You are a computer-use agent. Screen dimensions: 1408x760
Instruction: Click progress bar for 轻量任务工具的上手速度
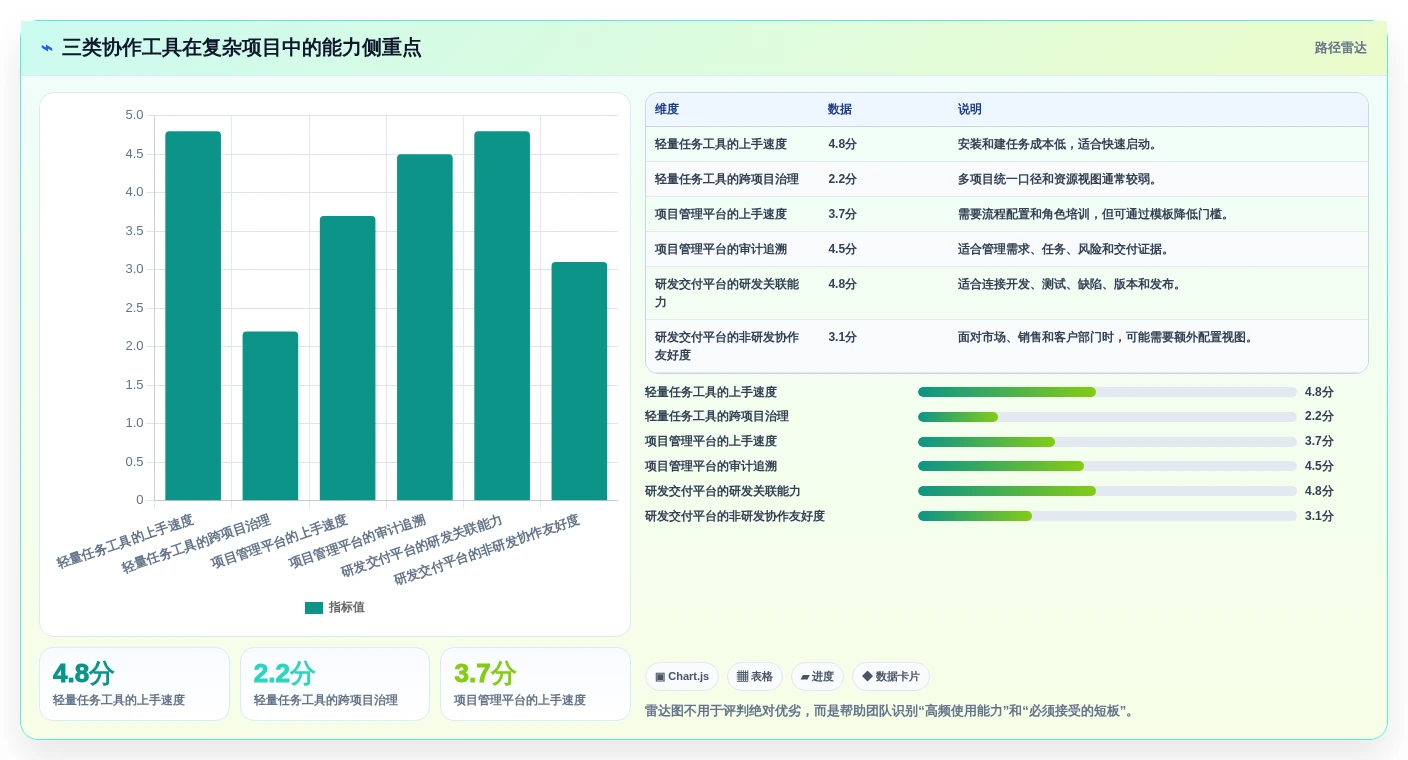[x=1107, y=392]
